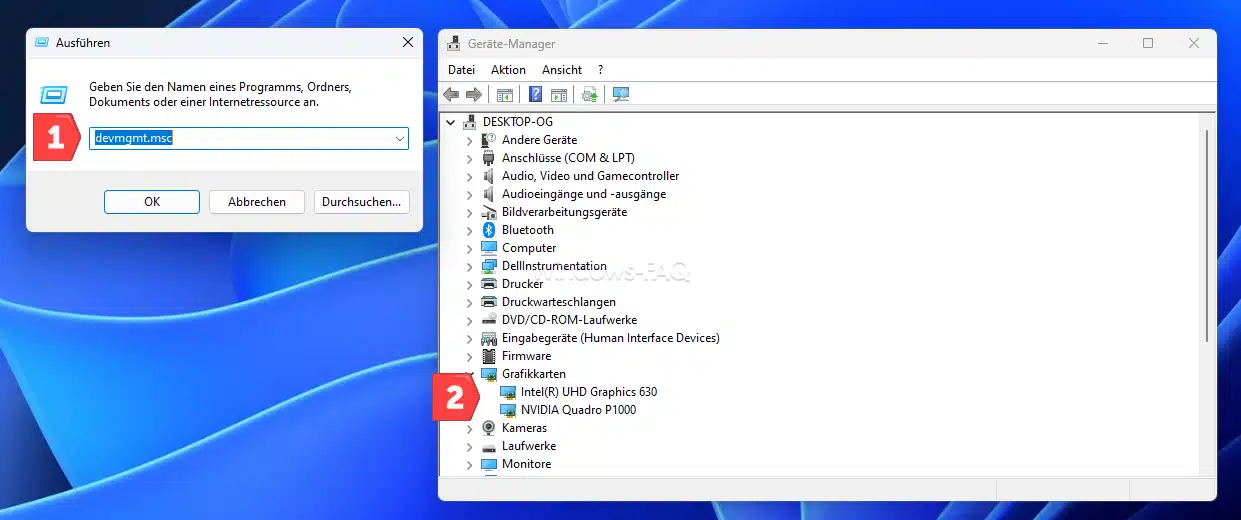
Task: Click the scan for hardware changes icon
Action: tap(621, 95)
